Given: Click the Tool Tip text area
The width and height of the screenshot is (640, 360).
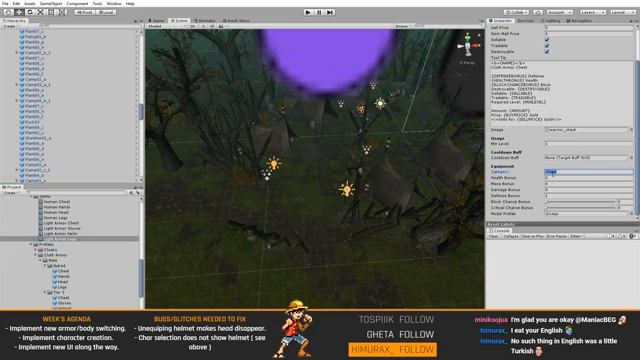Looking at the screenshot, I should (x=562, y=93).
